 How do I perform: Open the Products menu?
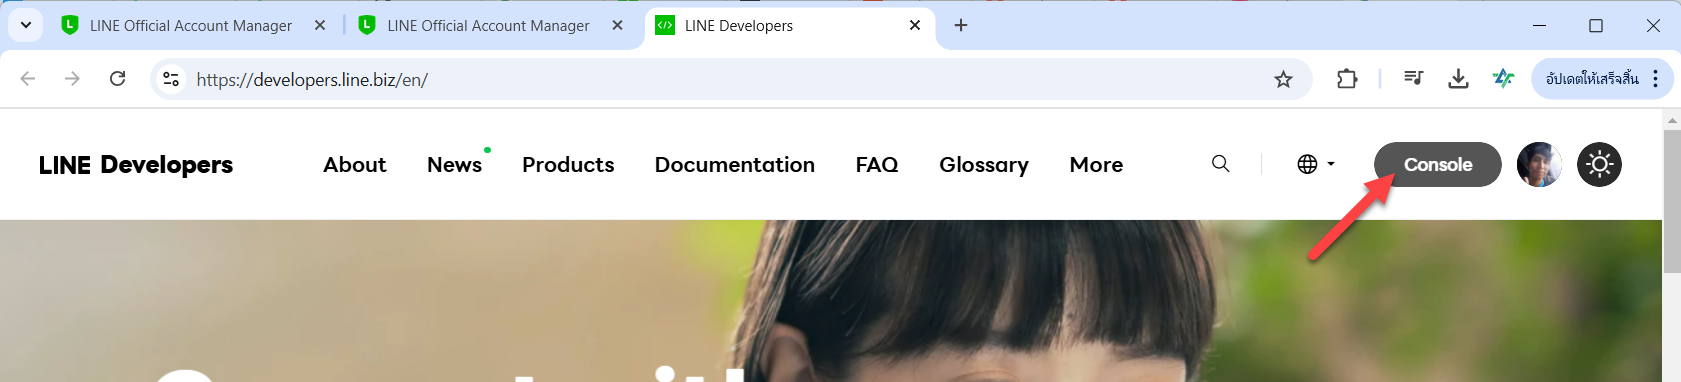pos(568,165)
